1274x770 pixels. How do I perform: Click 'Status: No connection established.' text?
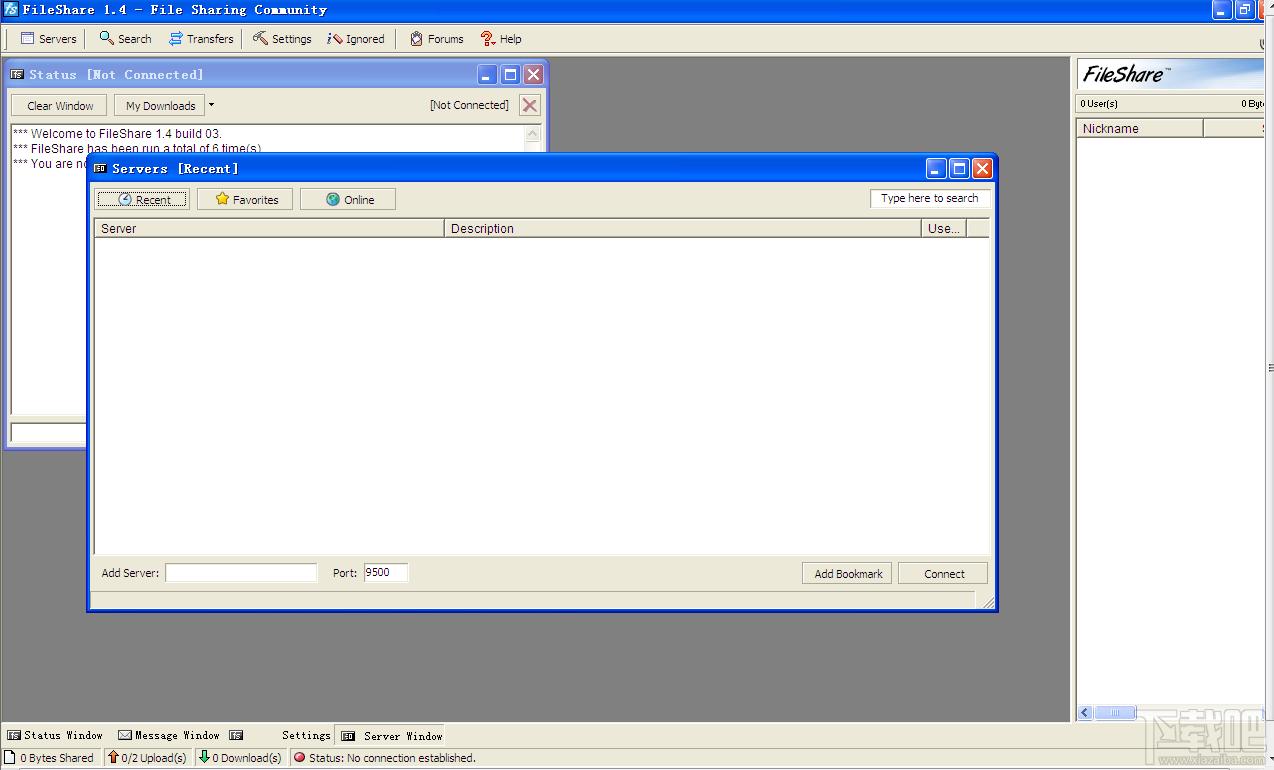tap(392, 758)
